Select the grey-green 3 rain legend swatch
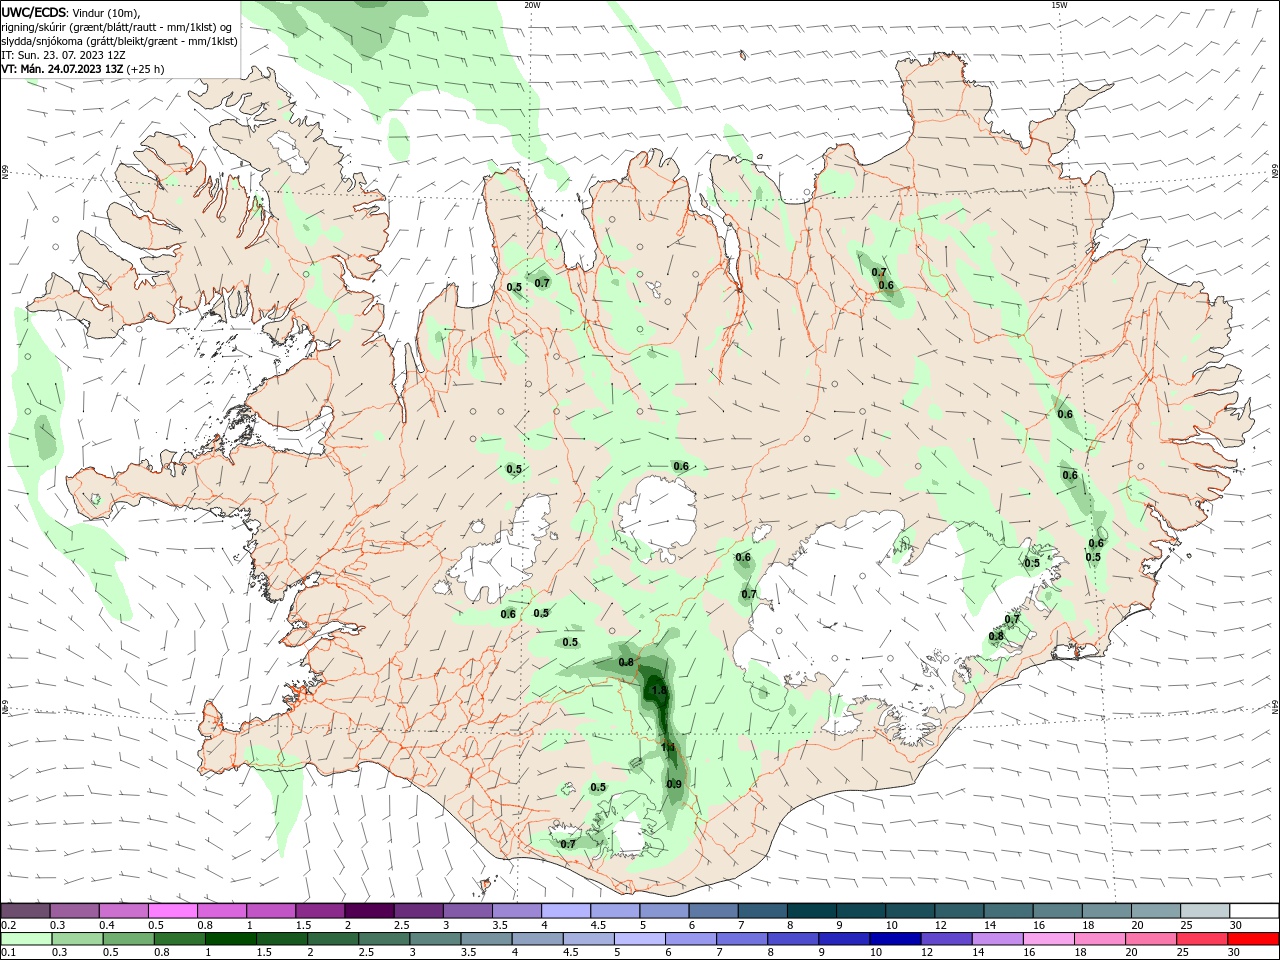Viewport: 1280px width, 960px height. (436, 939)
